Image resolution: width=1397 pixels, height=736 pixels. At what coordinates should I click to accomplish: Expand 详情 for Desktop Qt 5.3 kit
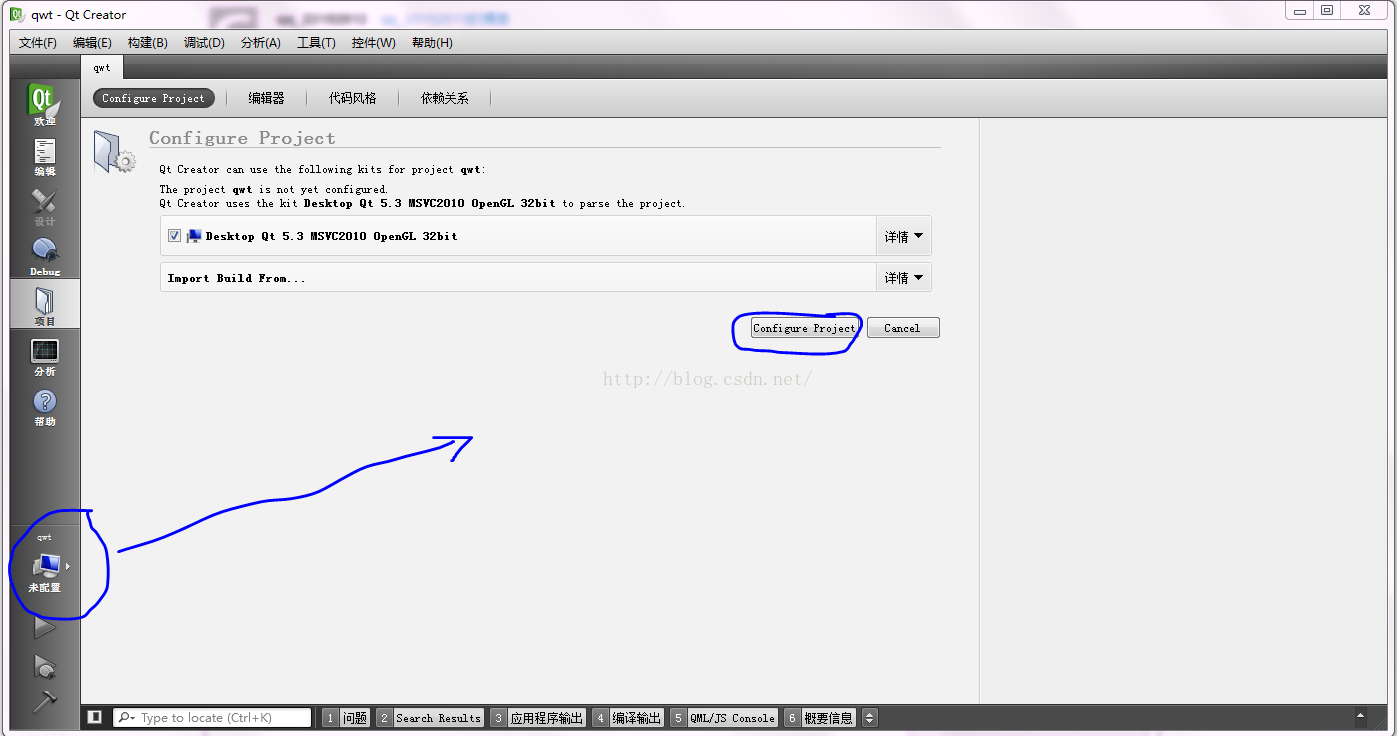[903, 236]
